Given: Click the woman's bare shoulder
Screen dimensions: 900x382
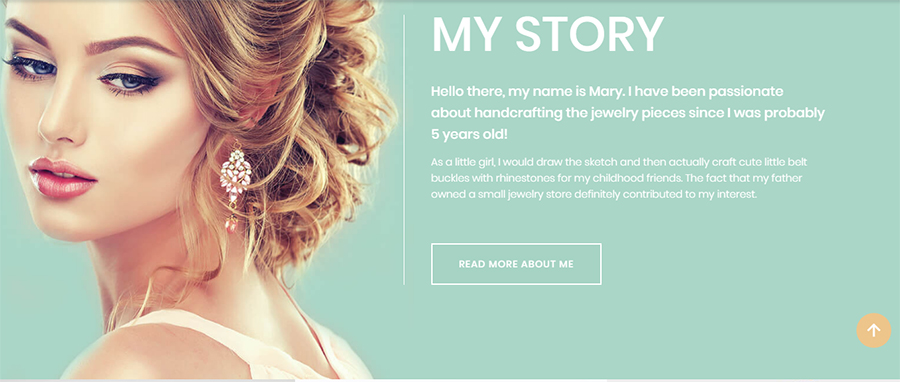Looking at the screenshot, I should tap(155, 351).
